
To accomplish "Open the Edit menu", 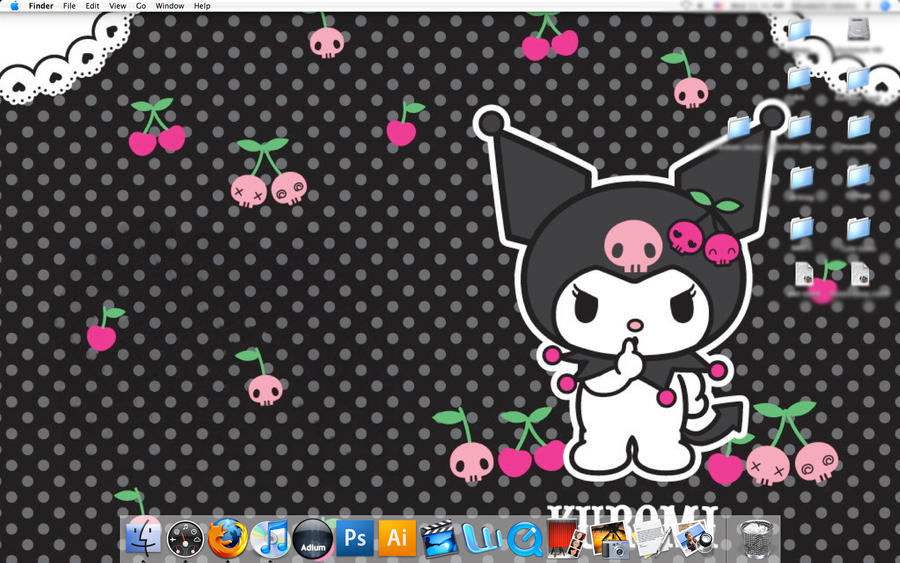I will tap(92, 6).
